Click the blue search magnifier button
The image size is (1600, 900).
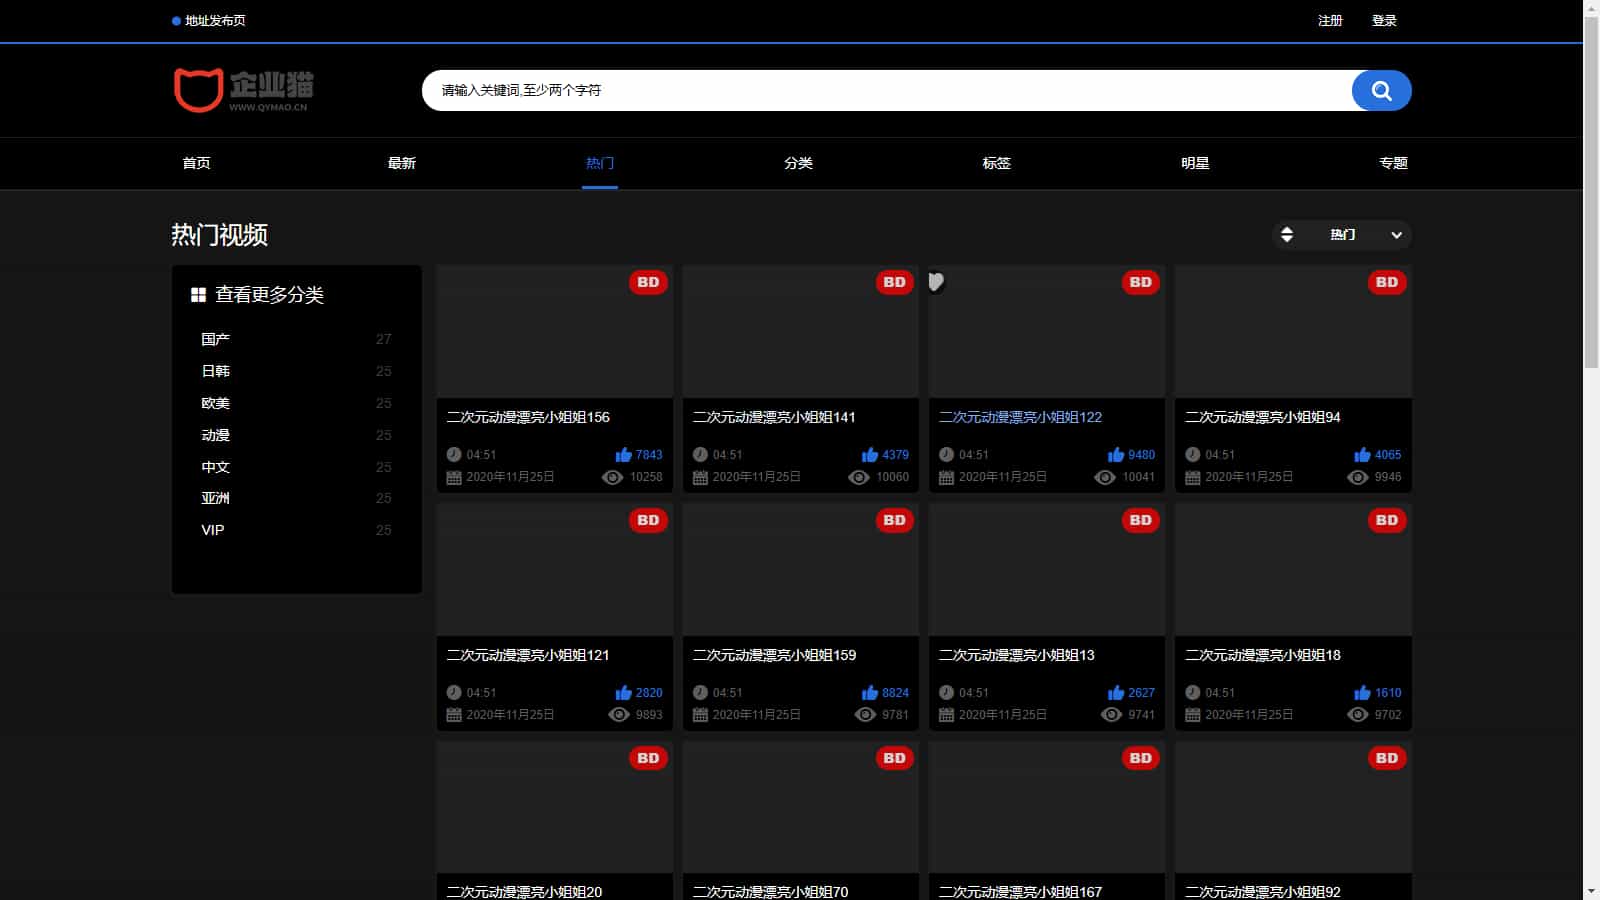coord(1381,91)
